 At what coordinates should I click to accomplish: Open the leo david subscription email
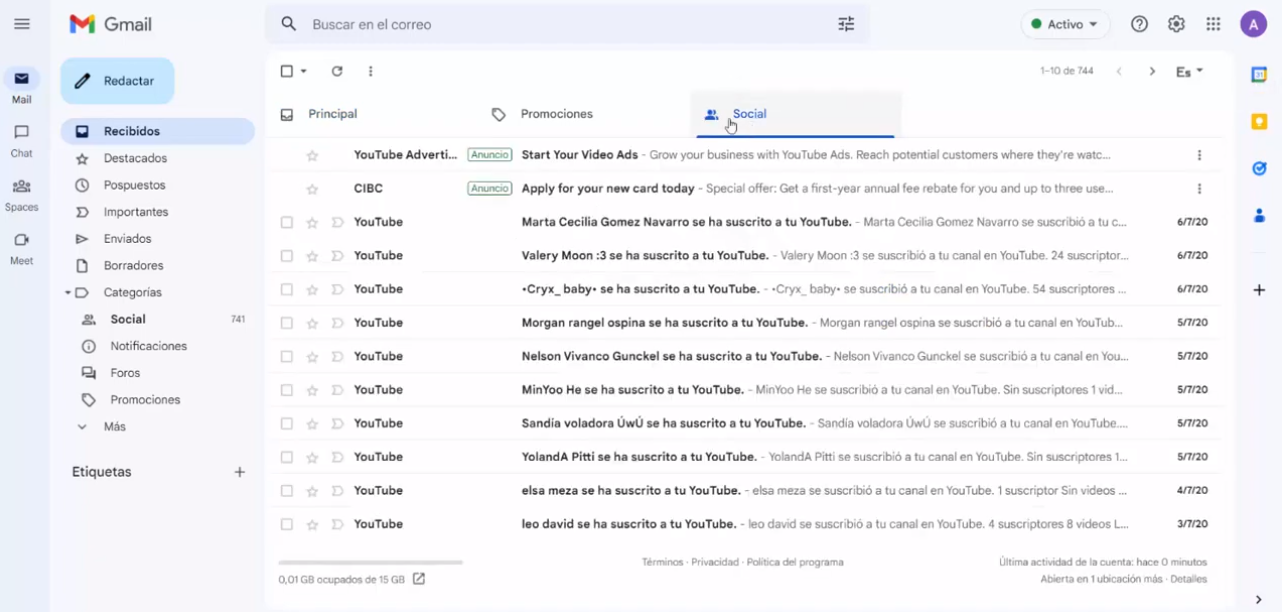tap(745, 524)
